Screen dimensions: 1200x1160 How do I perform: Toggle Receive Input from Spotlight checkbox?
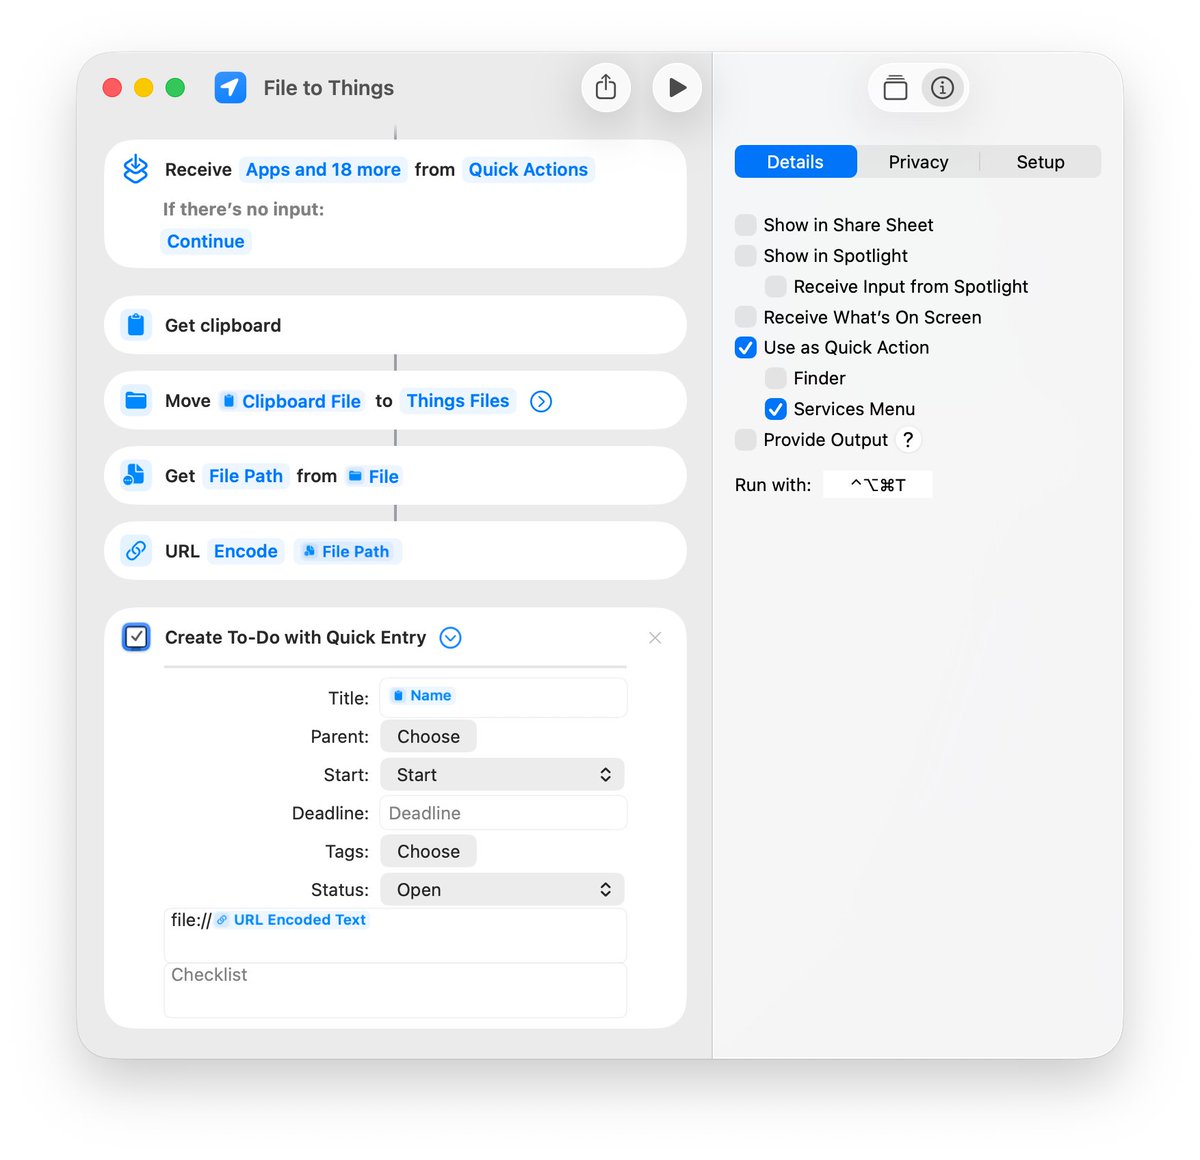coord(776,287)
